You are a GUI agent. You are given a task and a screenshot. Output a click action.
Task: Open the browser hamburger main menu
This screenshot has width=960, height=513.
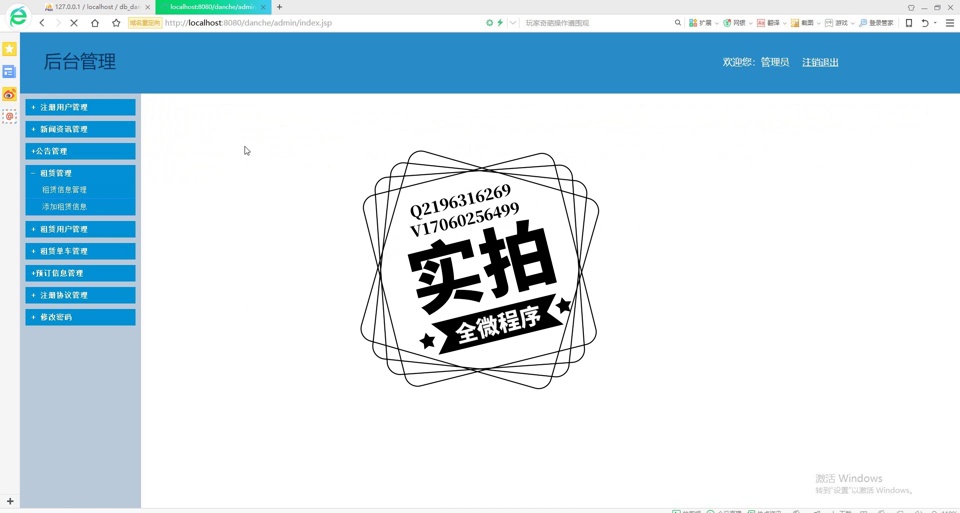click(x=949, y=23)
